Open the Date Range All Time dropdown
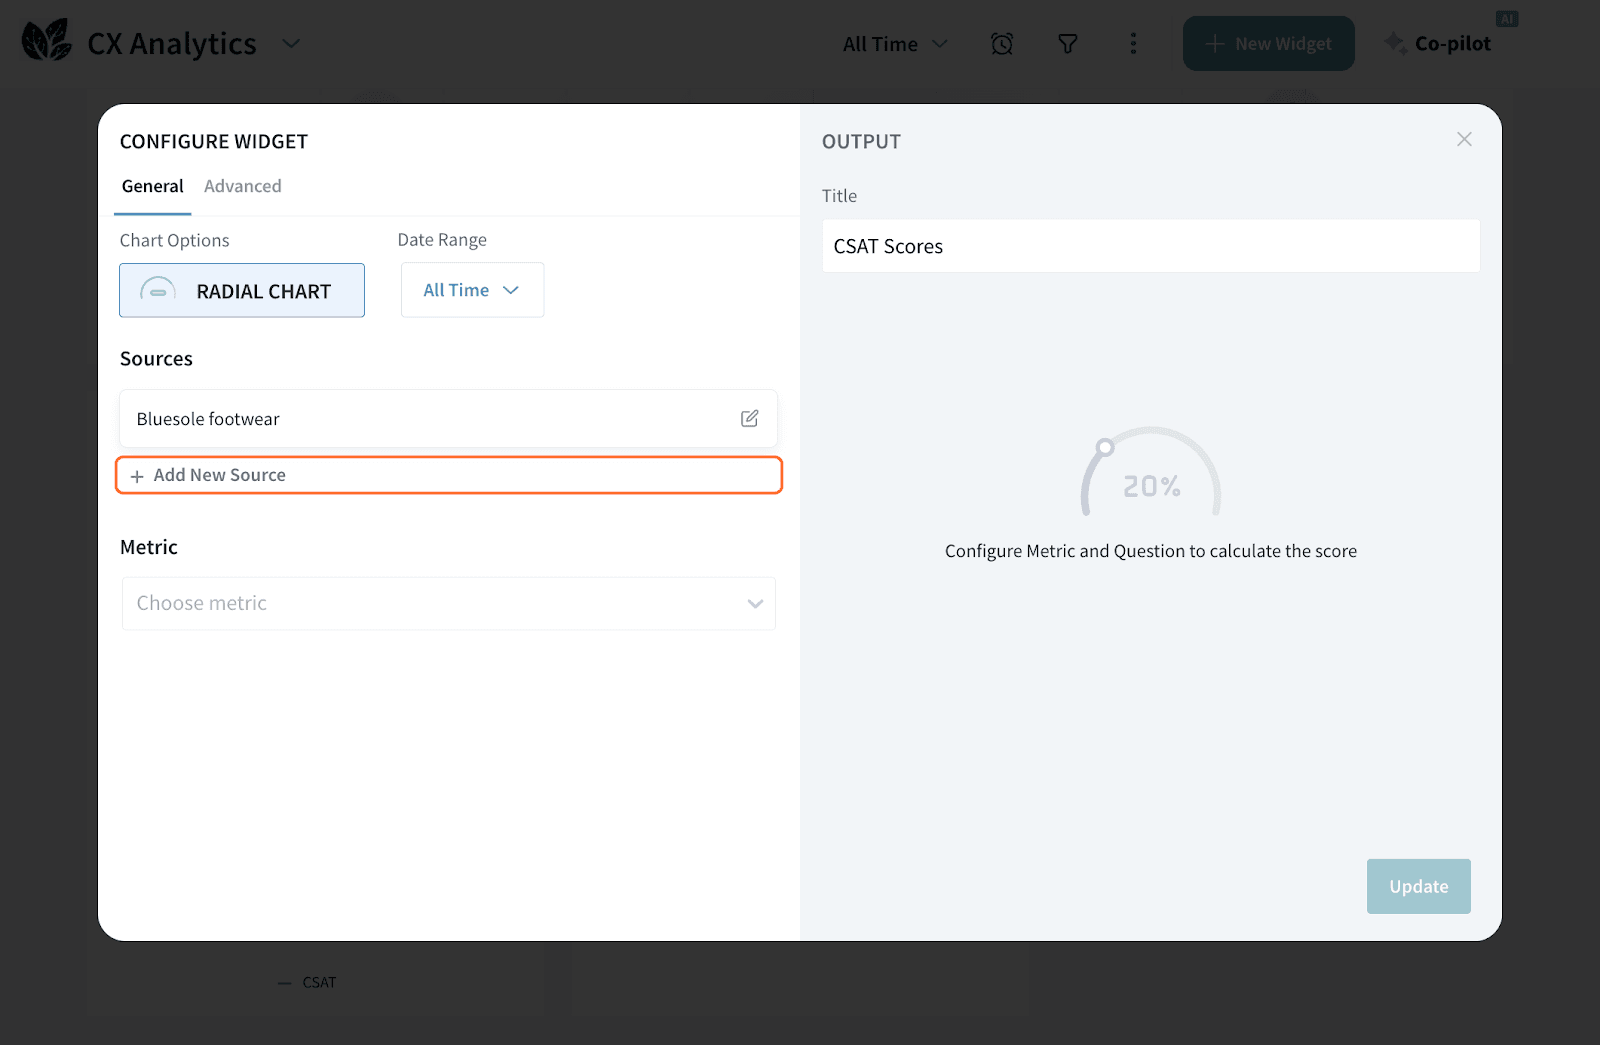 (471, 290)
